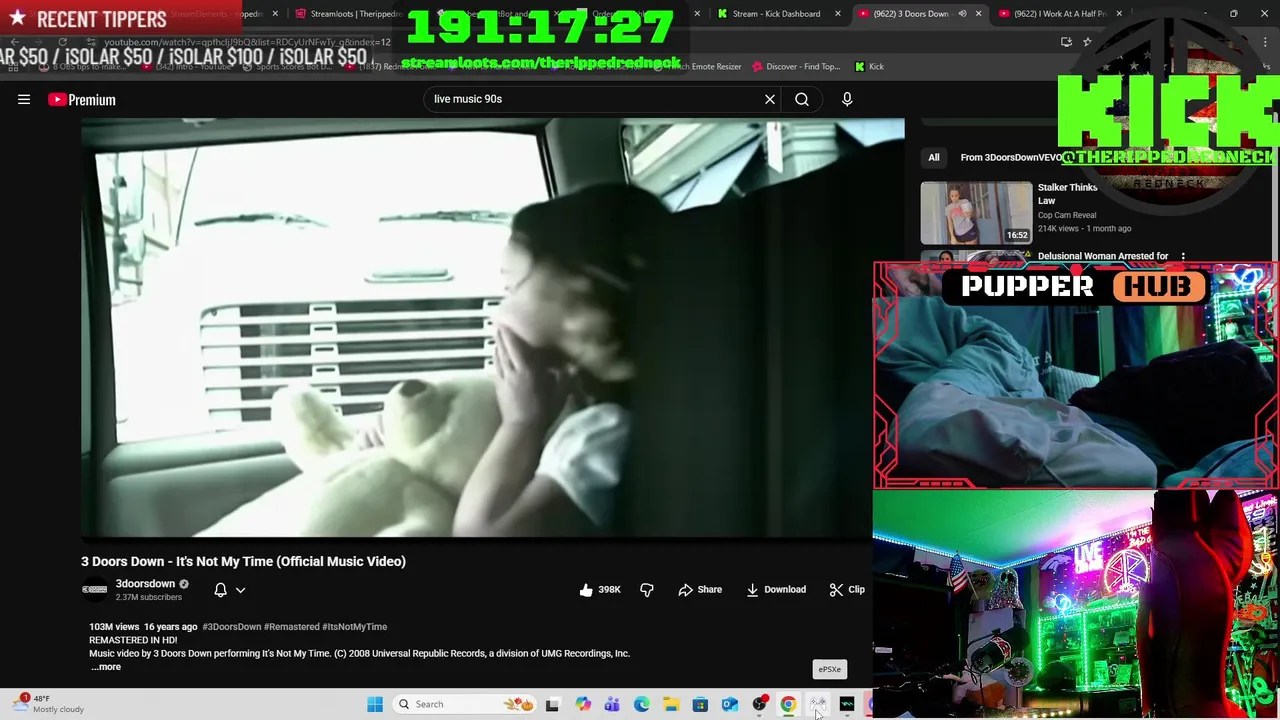
Task: Open the Kick bookmark in bookmarks bar
Action: [869, 67]
